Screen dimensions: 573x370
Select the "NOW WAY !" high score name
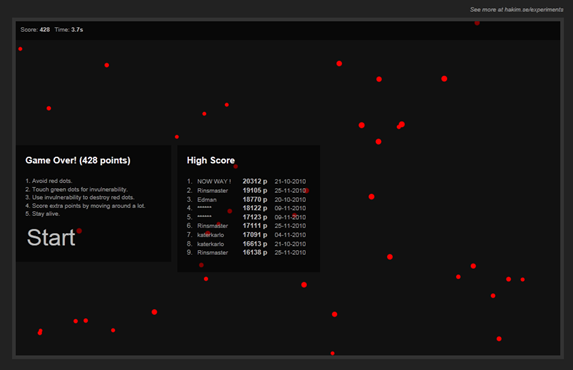pyautogui.click(x=214, y=181)
